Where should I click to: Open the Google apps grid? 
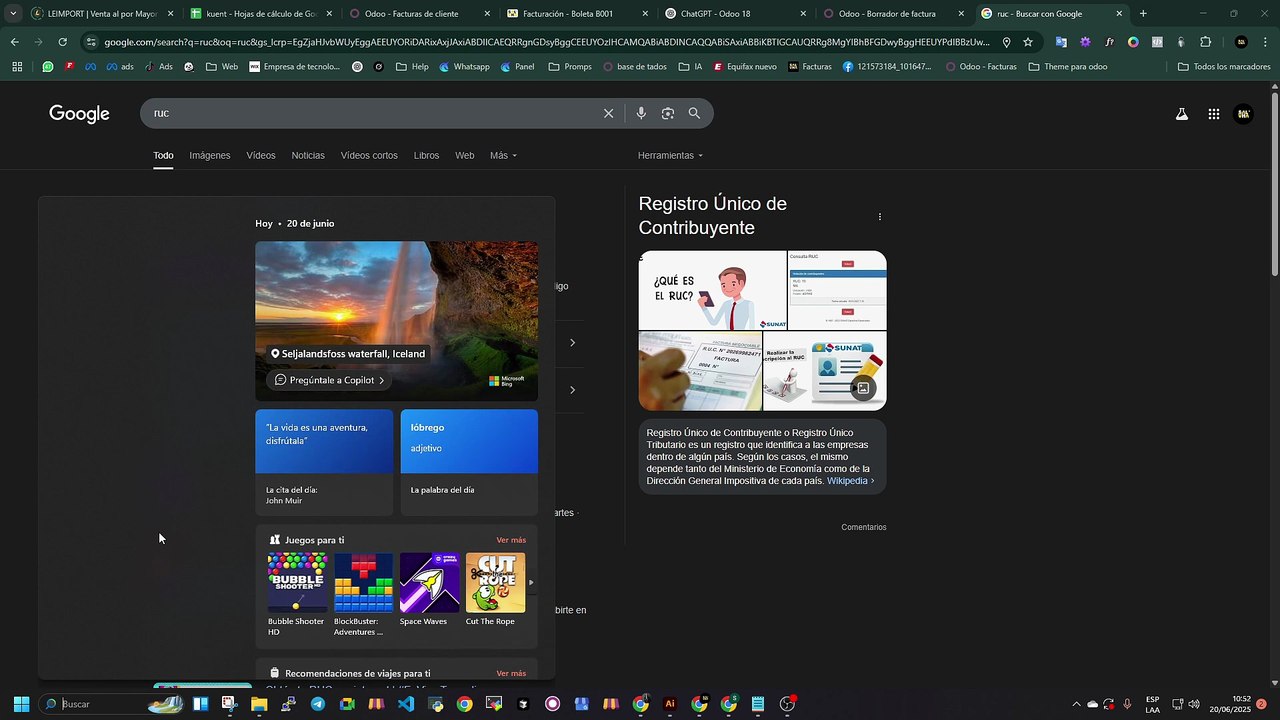click(x=1213, y=114)
